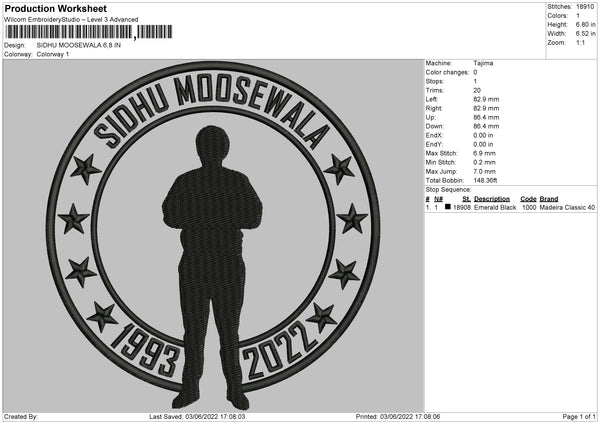The width and height of the screenshot is (600, 424).
Task: Click stitch count 18908 in stop sequence
Action: coord(462,207)
